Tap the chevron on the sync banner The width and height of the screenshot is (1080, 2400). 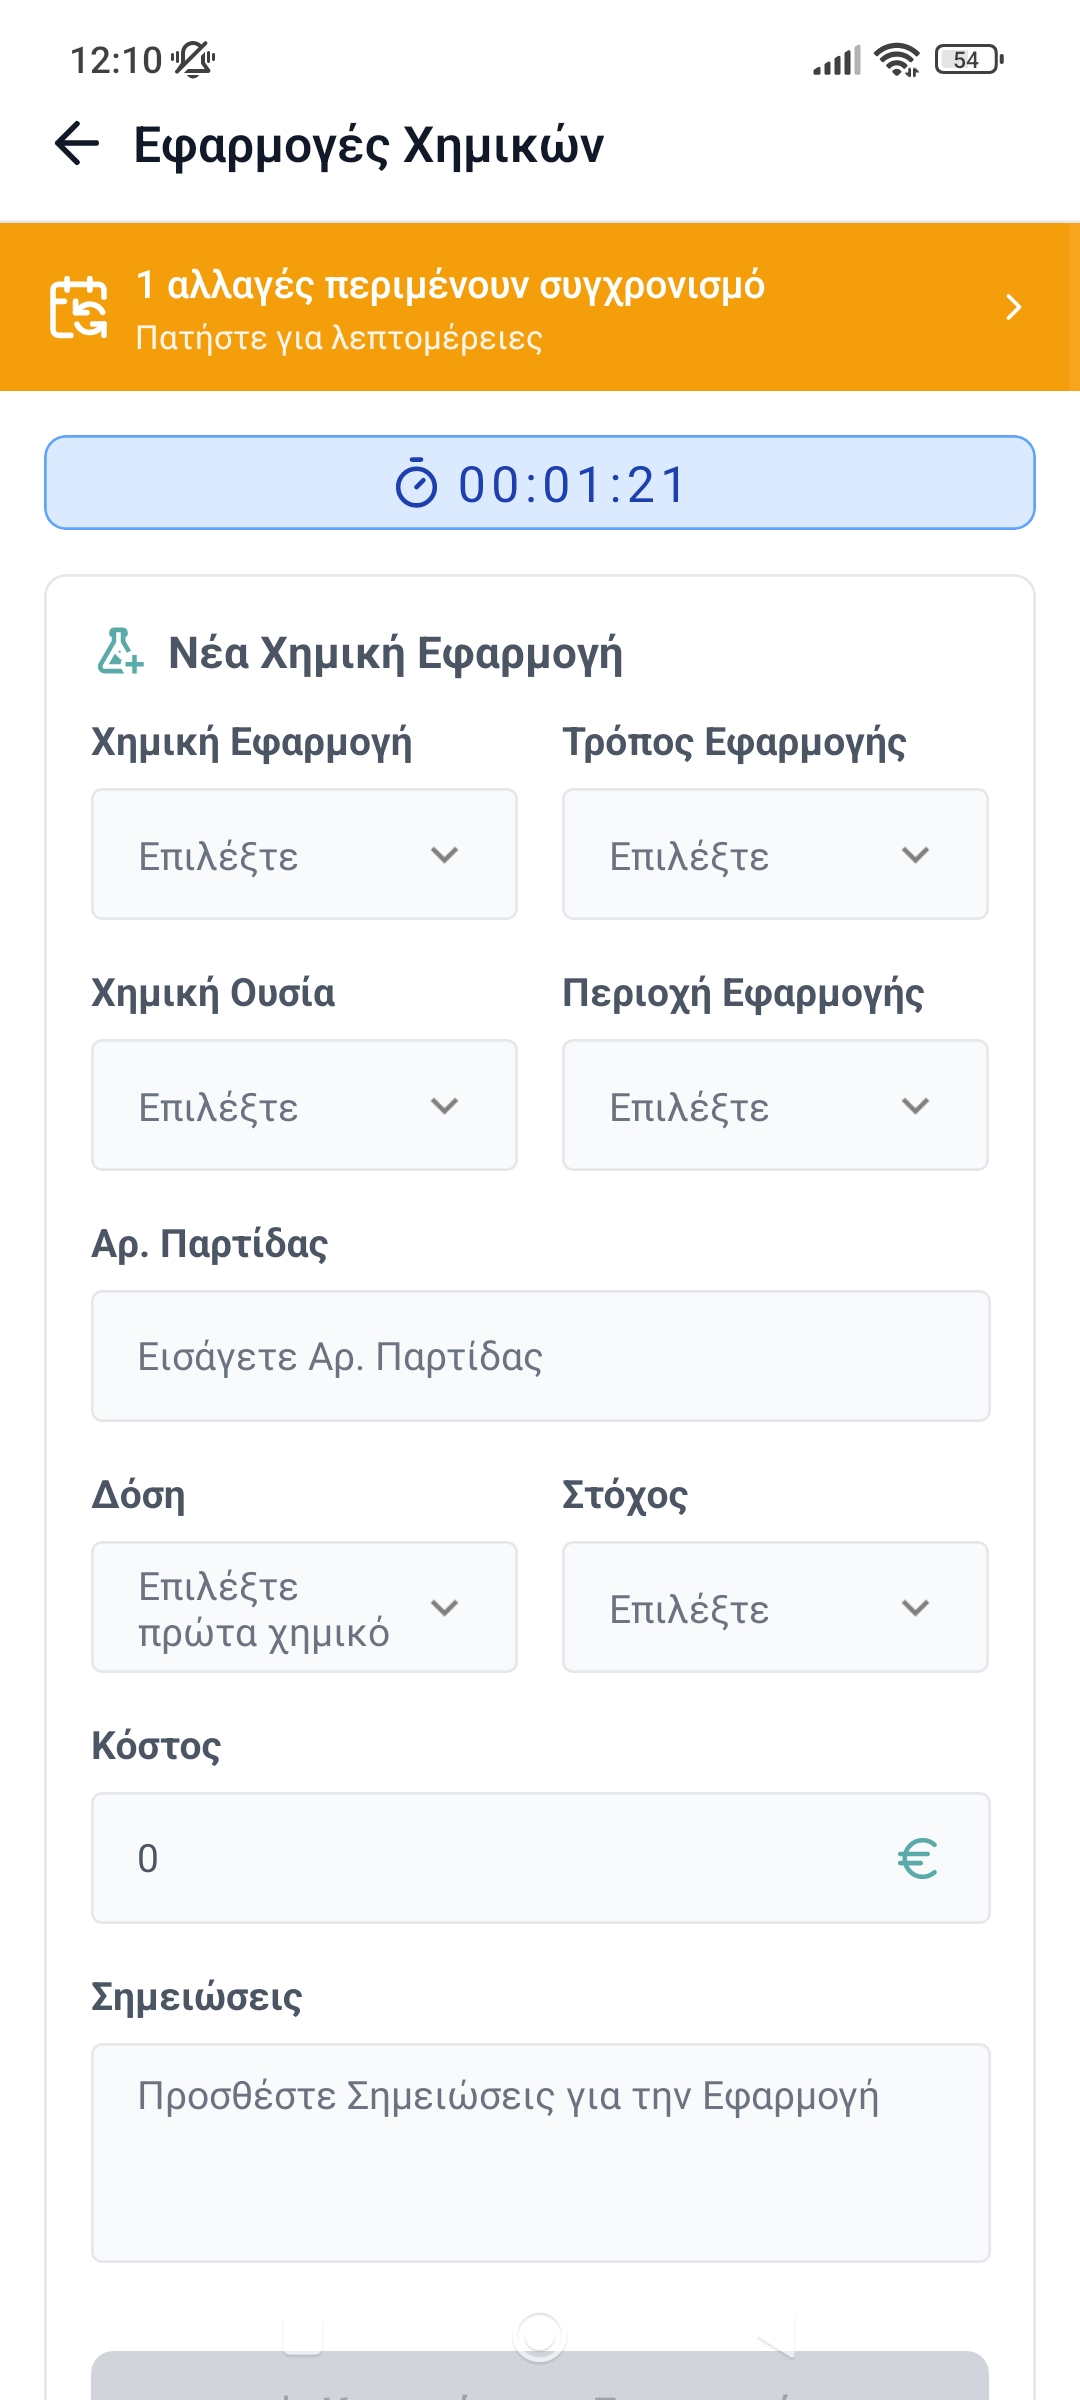[x=1013, y=307]
